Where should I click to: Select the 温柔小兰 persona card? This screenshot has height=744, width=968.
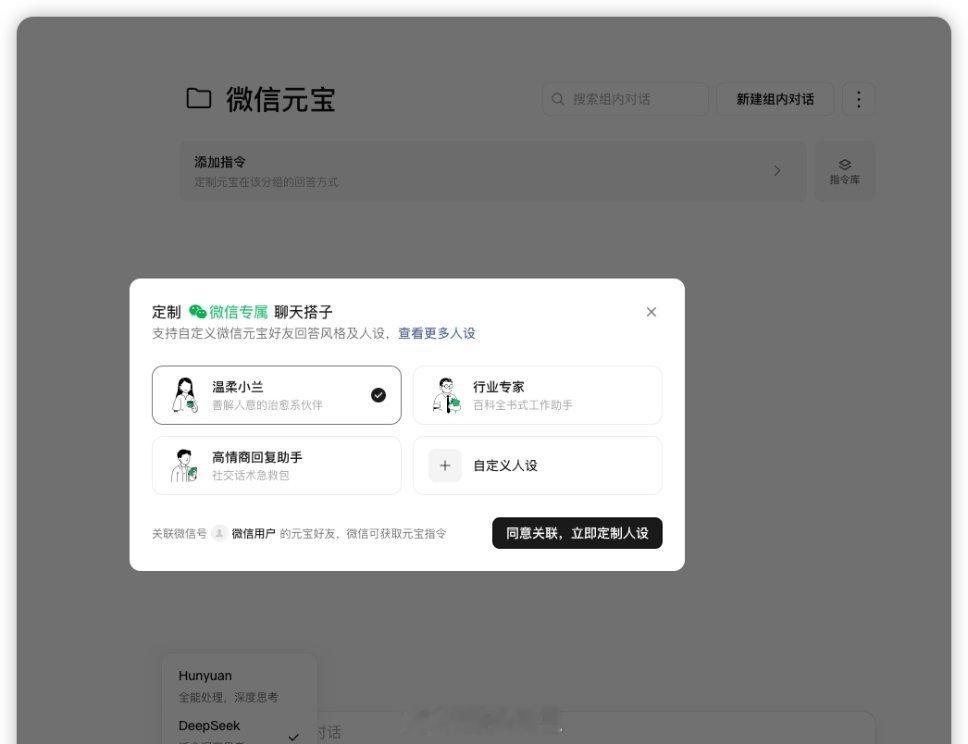tap(277, 395)
